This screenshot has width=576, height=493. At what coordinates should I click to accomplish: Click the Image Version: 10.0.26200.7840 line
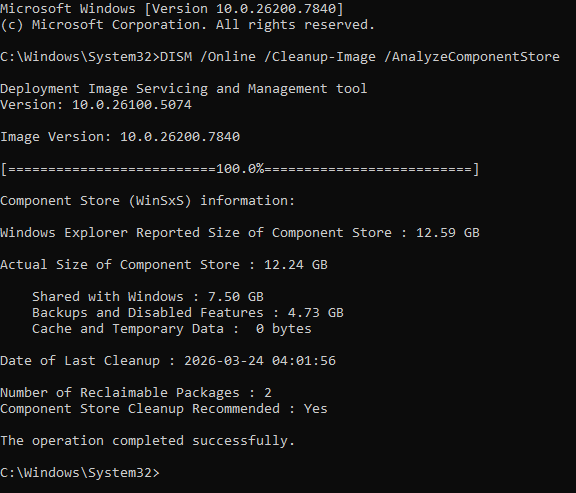pyautogui.click(x=120, y=137)
